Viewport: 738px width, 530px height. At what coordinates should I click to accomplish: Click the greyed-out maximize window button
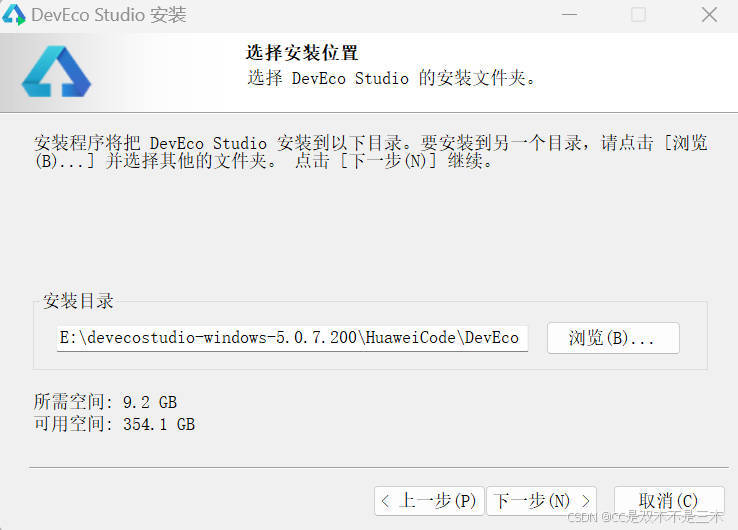click(638, 15)
